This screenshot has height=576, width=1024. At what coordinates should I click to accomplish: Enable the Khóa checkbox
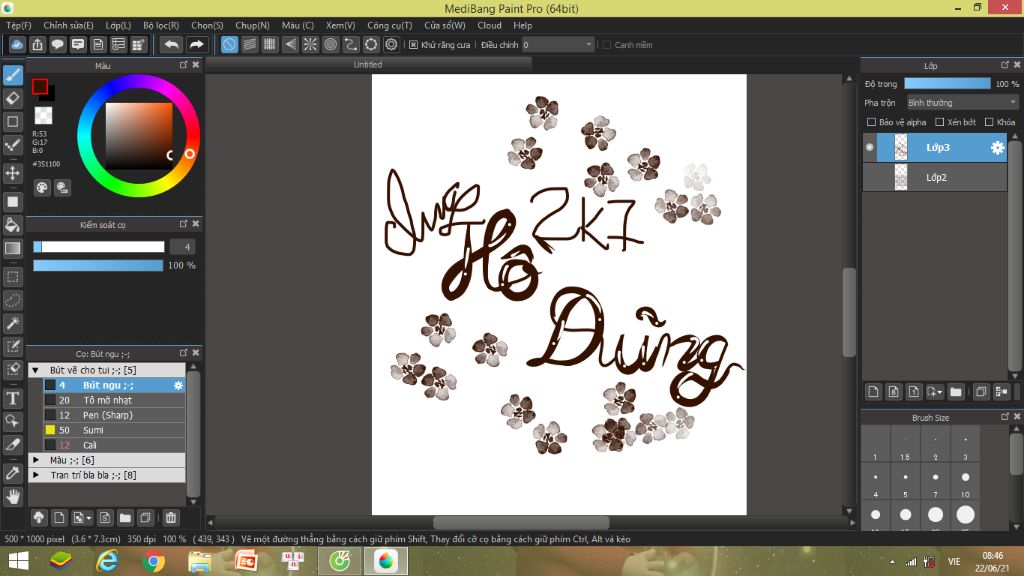(x=989, y=122)
